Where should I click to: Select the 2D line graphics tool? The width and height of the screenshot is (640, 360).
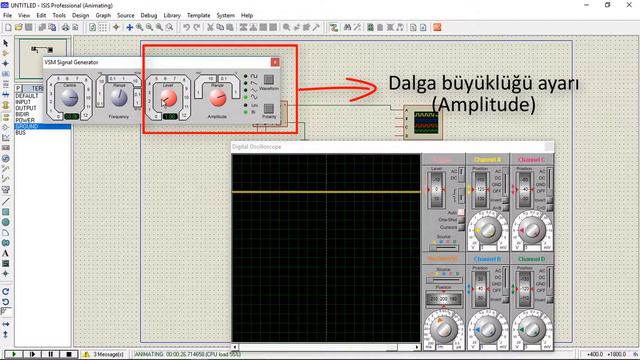click(x=5, y=202)
